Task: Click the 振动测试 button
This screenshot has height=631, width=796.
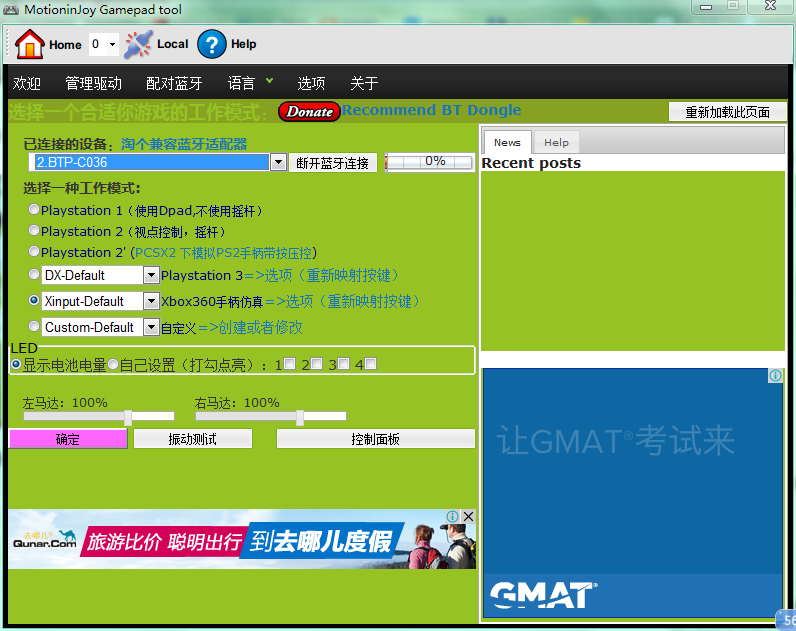Action: [x=192, y=439]
